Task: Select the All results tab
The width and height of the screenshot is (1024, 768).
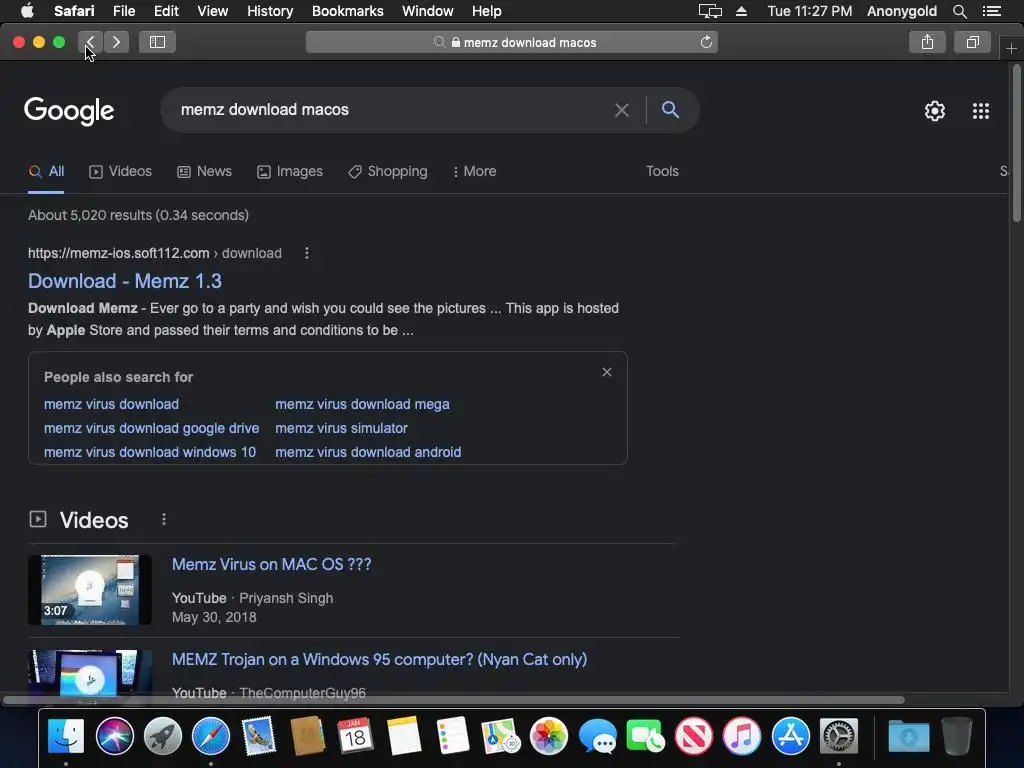Action: 46,172
